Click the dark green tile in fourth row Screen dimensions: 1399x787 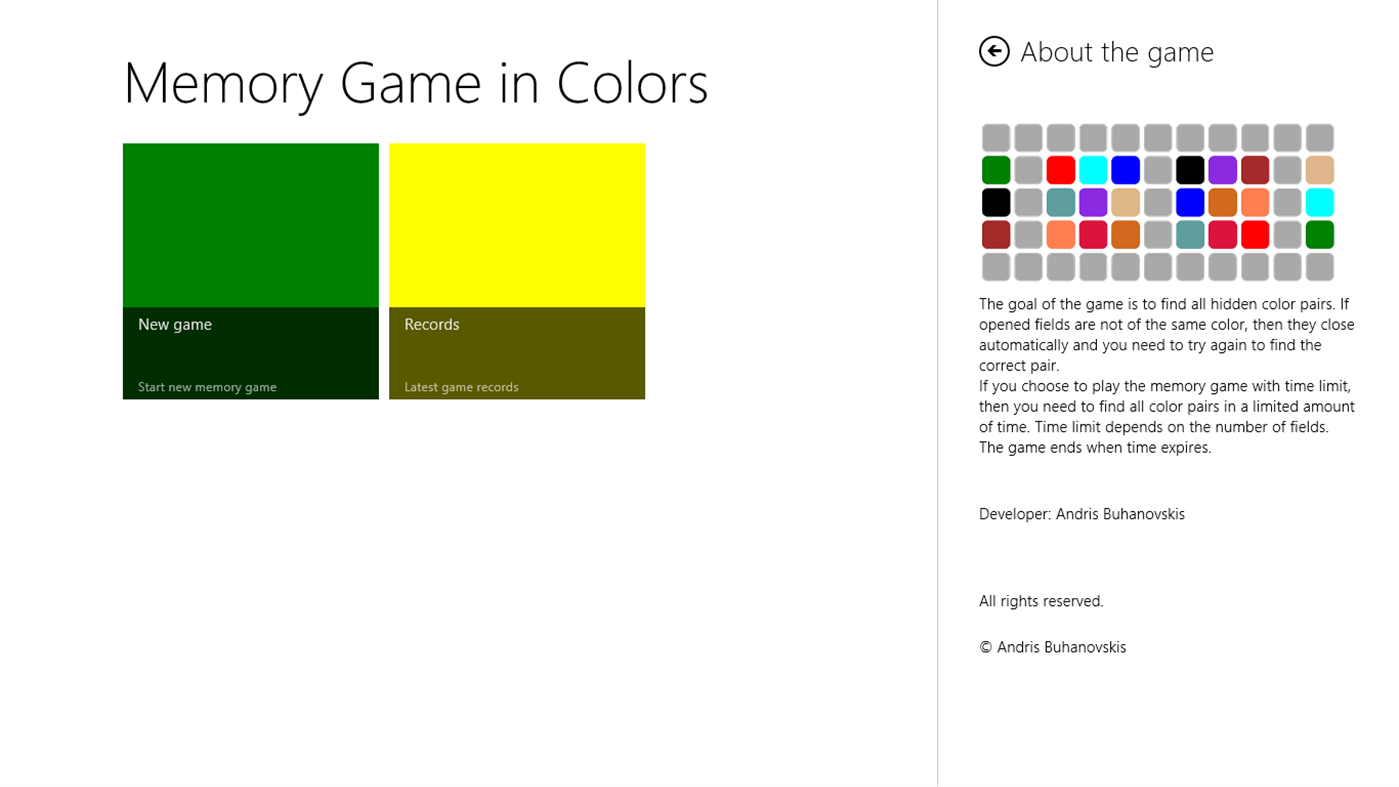1319,233
